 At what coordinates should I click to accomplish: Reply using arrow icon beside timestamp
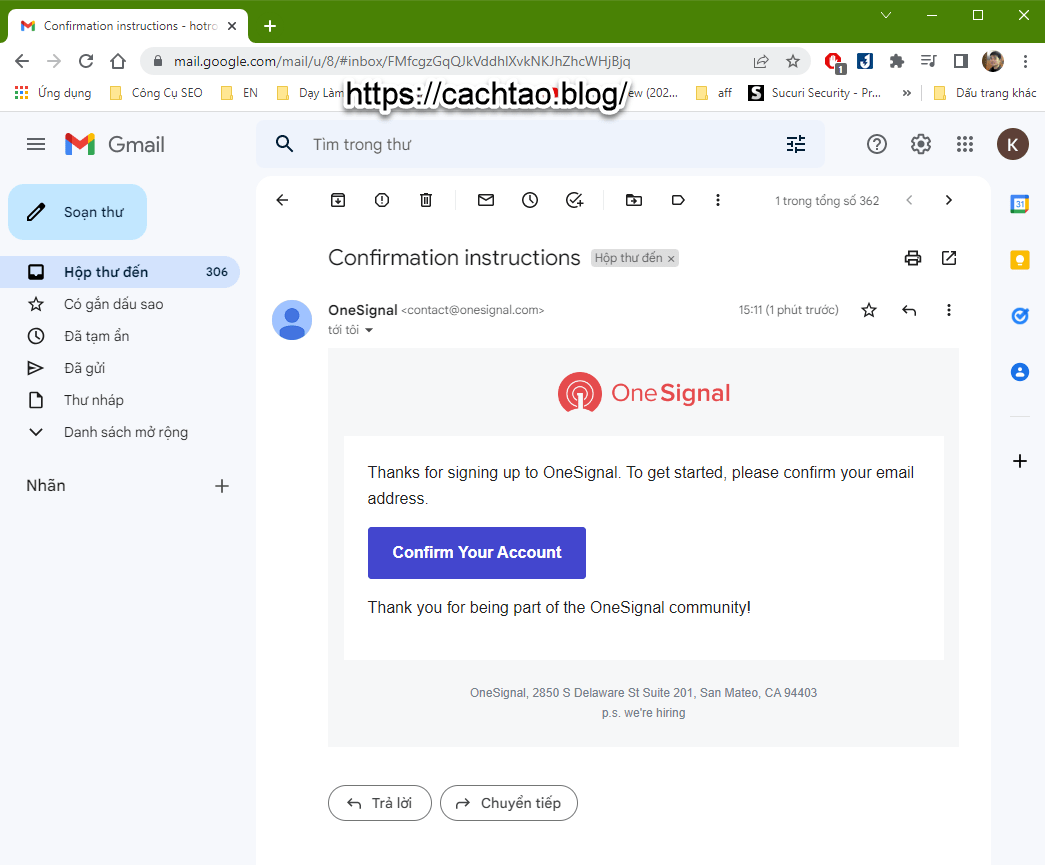pos(909,310)
